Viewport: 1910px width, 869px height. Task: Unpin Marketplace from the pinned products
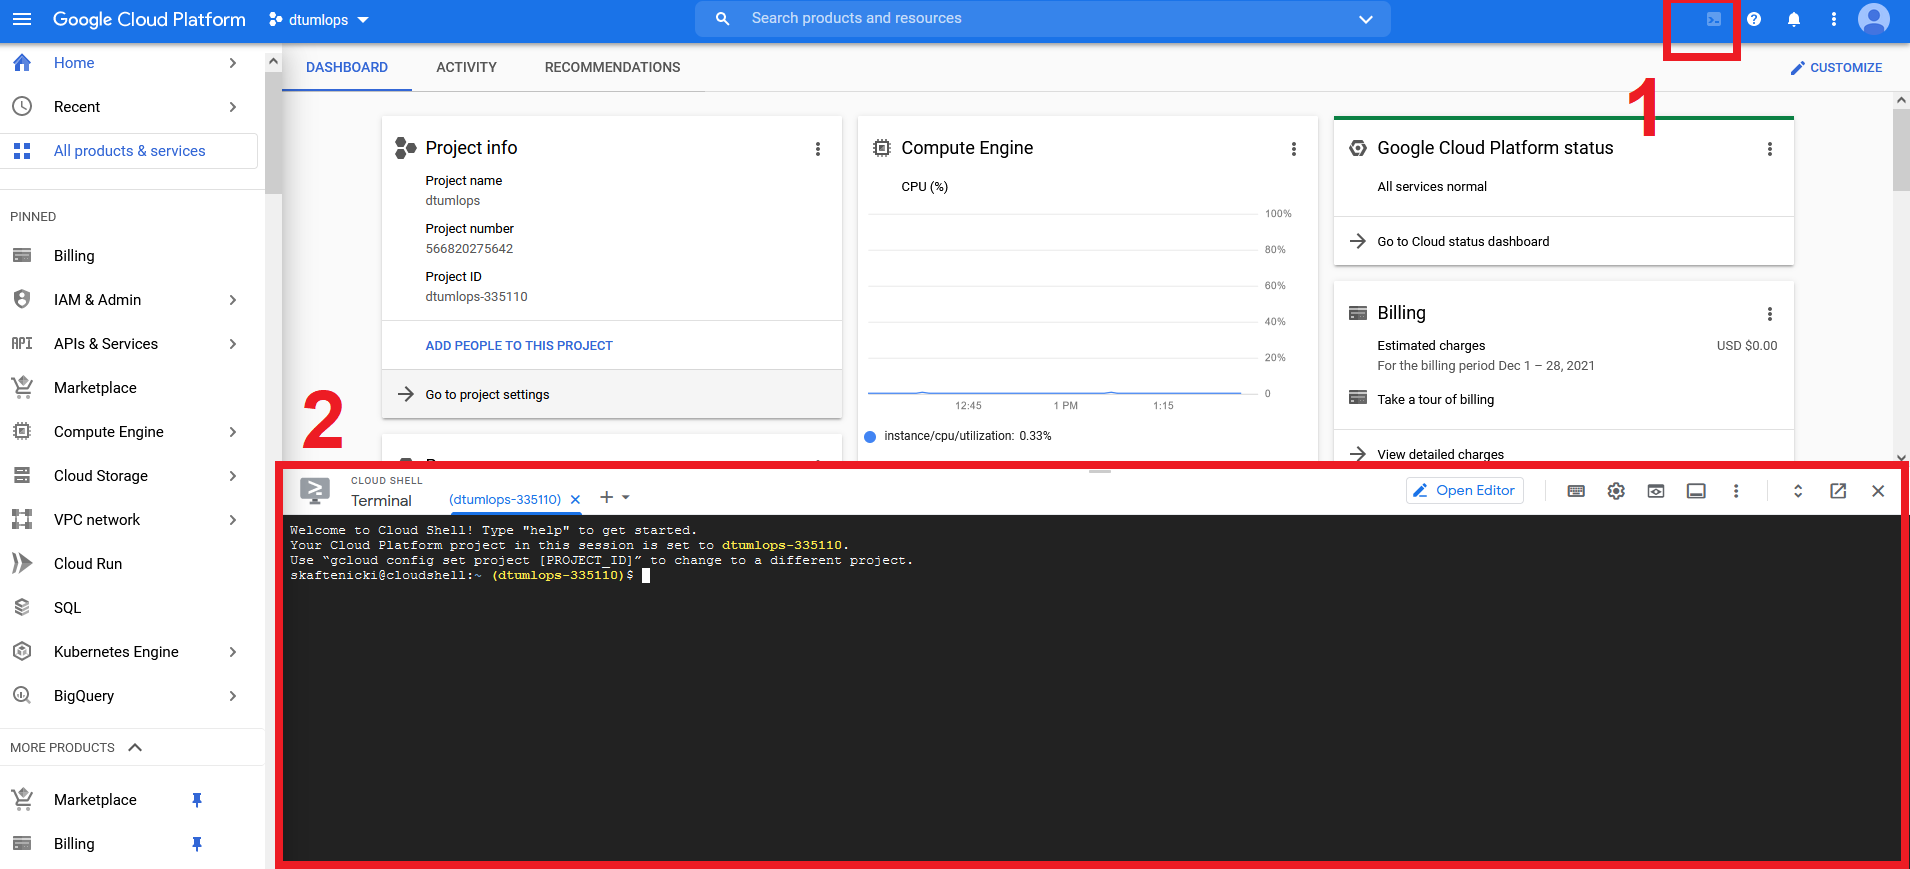click(197, 800)
